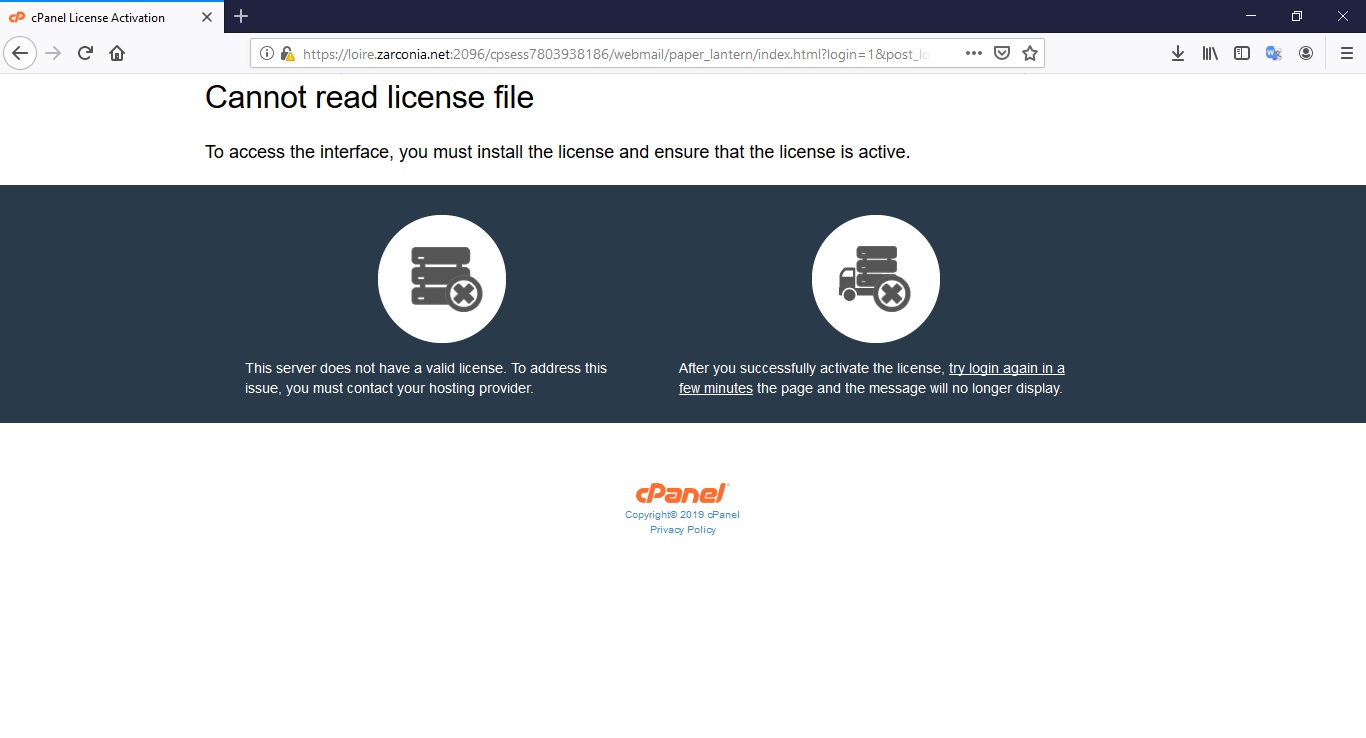Open the translator extension icon
This screenshot has height=738, width=1366.
coord(1274,53)
